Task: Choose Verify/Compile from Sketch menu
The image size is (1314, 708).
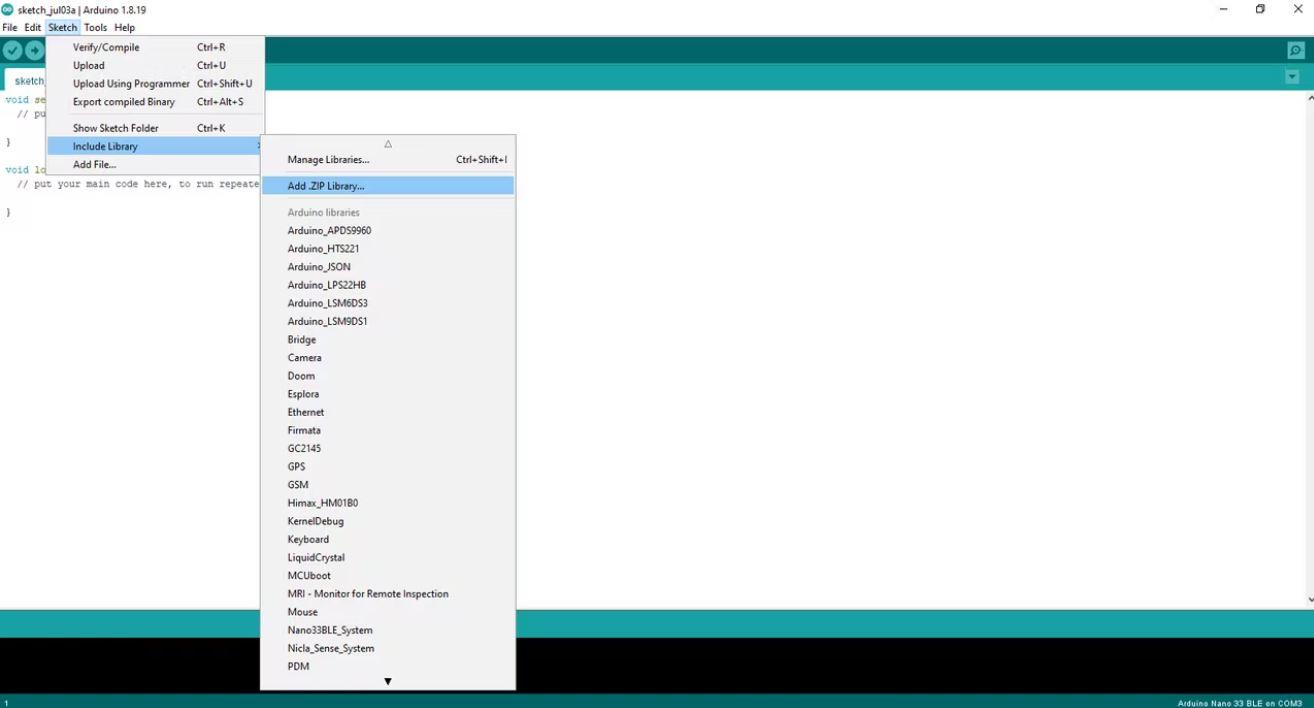Action: pyautogui.click(x=155, y=47)
